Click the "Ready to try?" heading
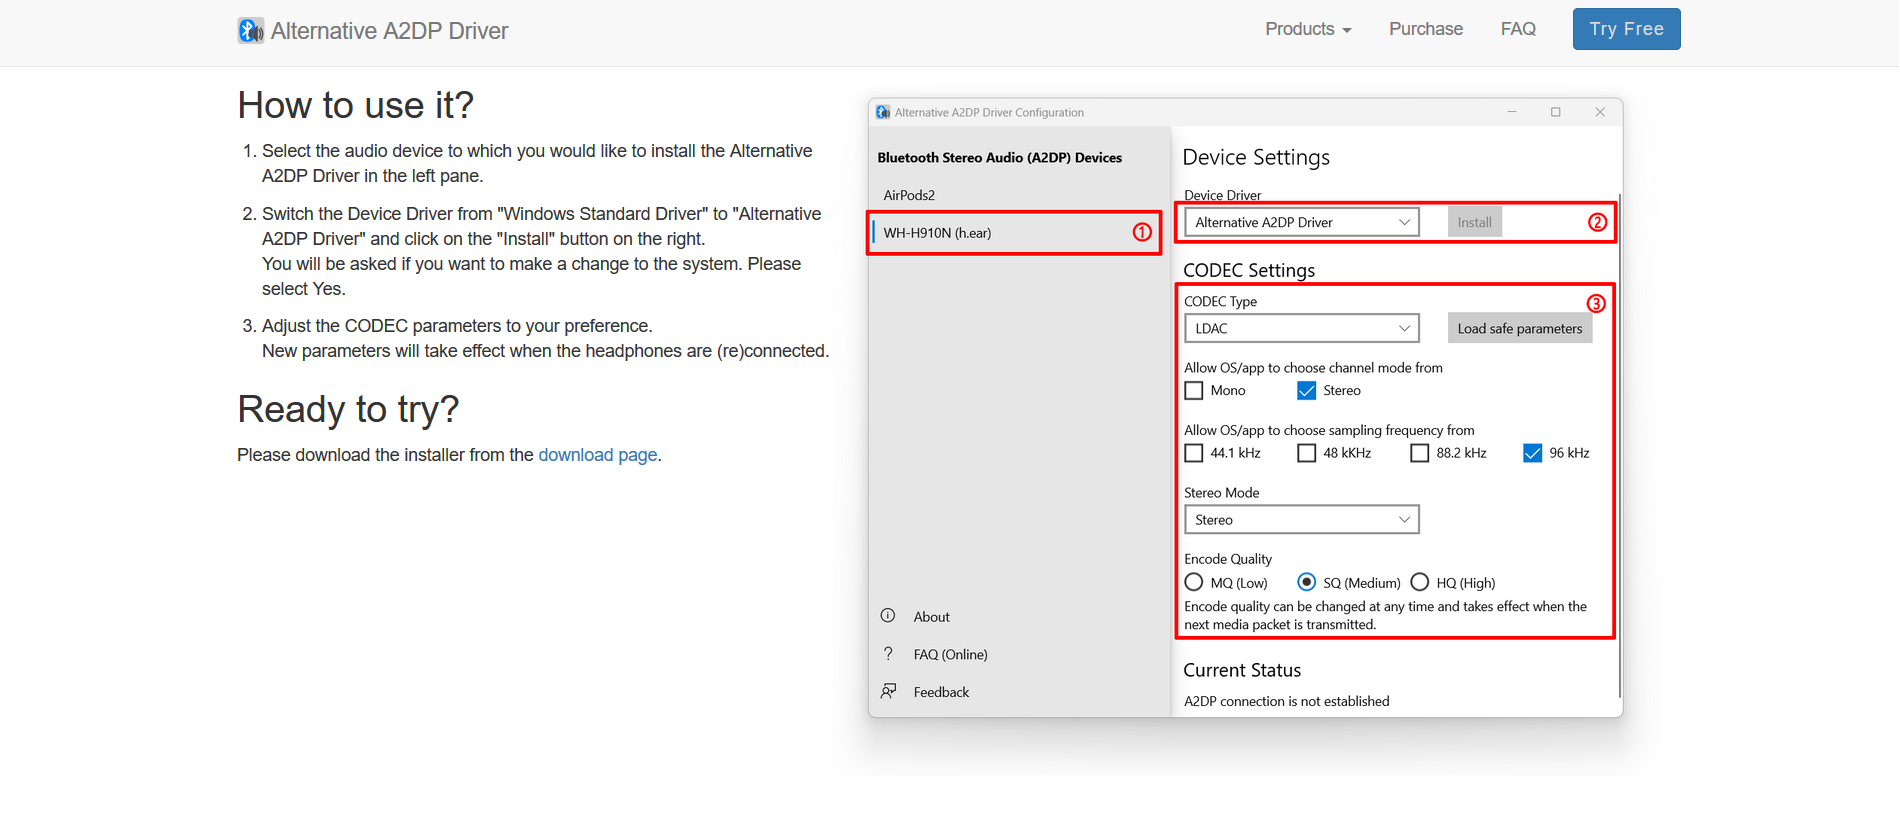The height and width of the screenshot is (814, 1900). click(x=348, y=409)
